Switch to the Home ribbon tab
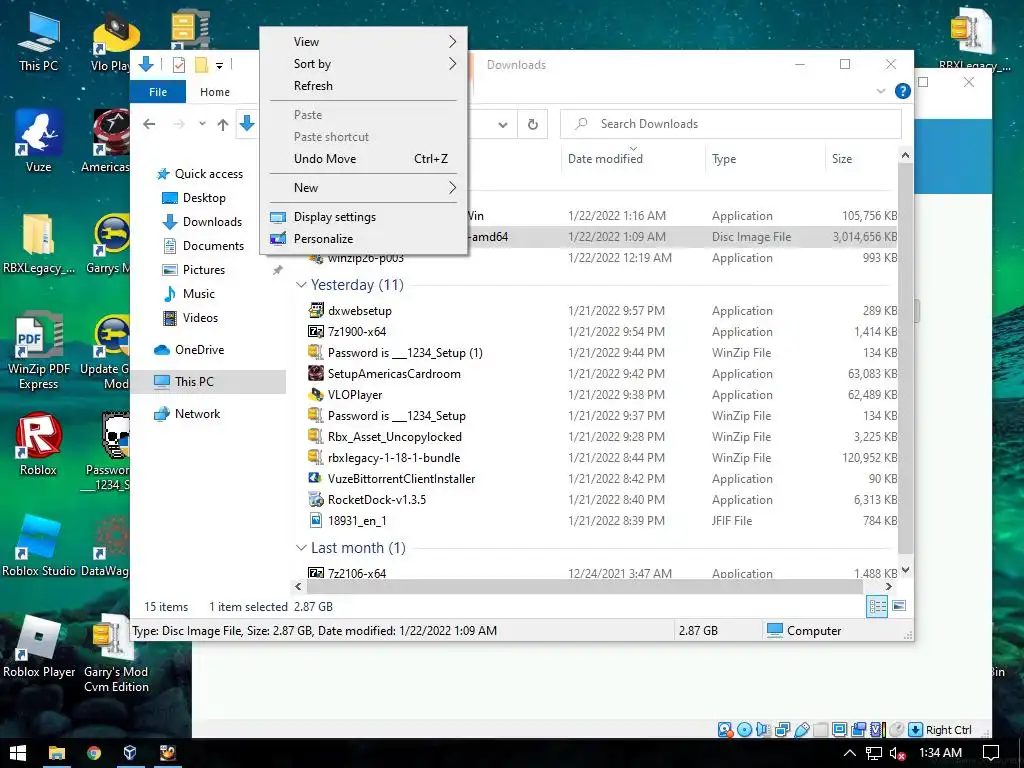Image resolution: width=1024 pixels, height=768 pixels. point(215,92)
